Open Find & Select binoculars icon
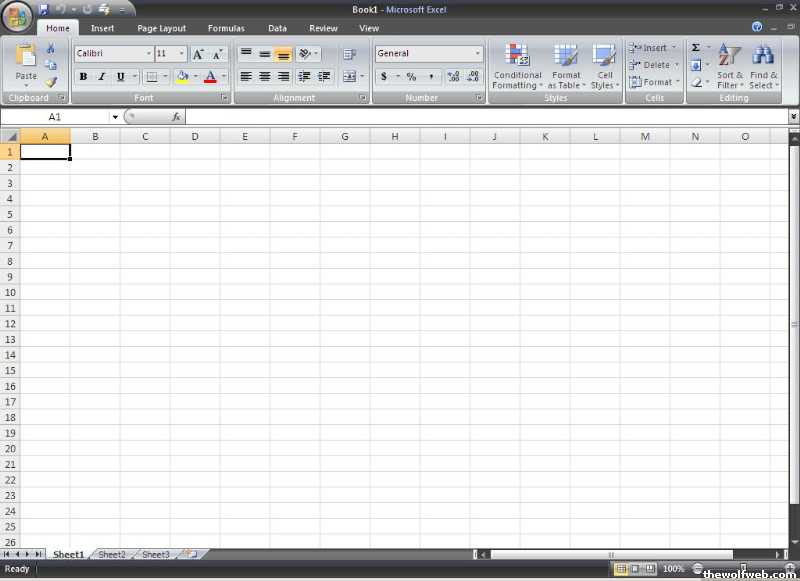The image size is (800, 581). click(763, 67)
